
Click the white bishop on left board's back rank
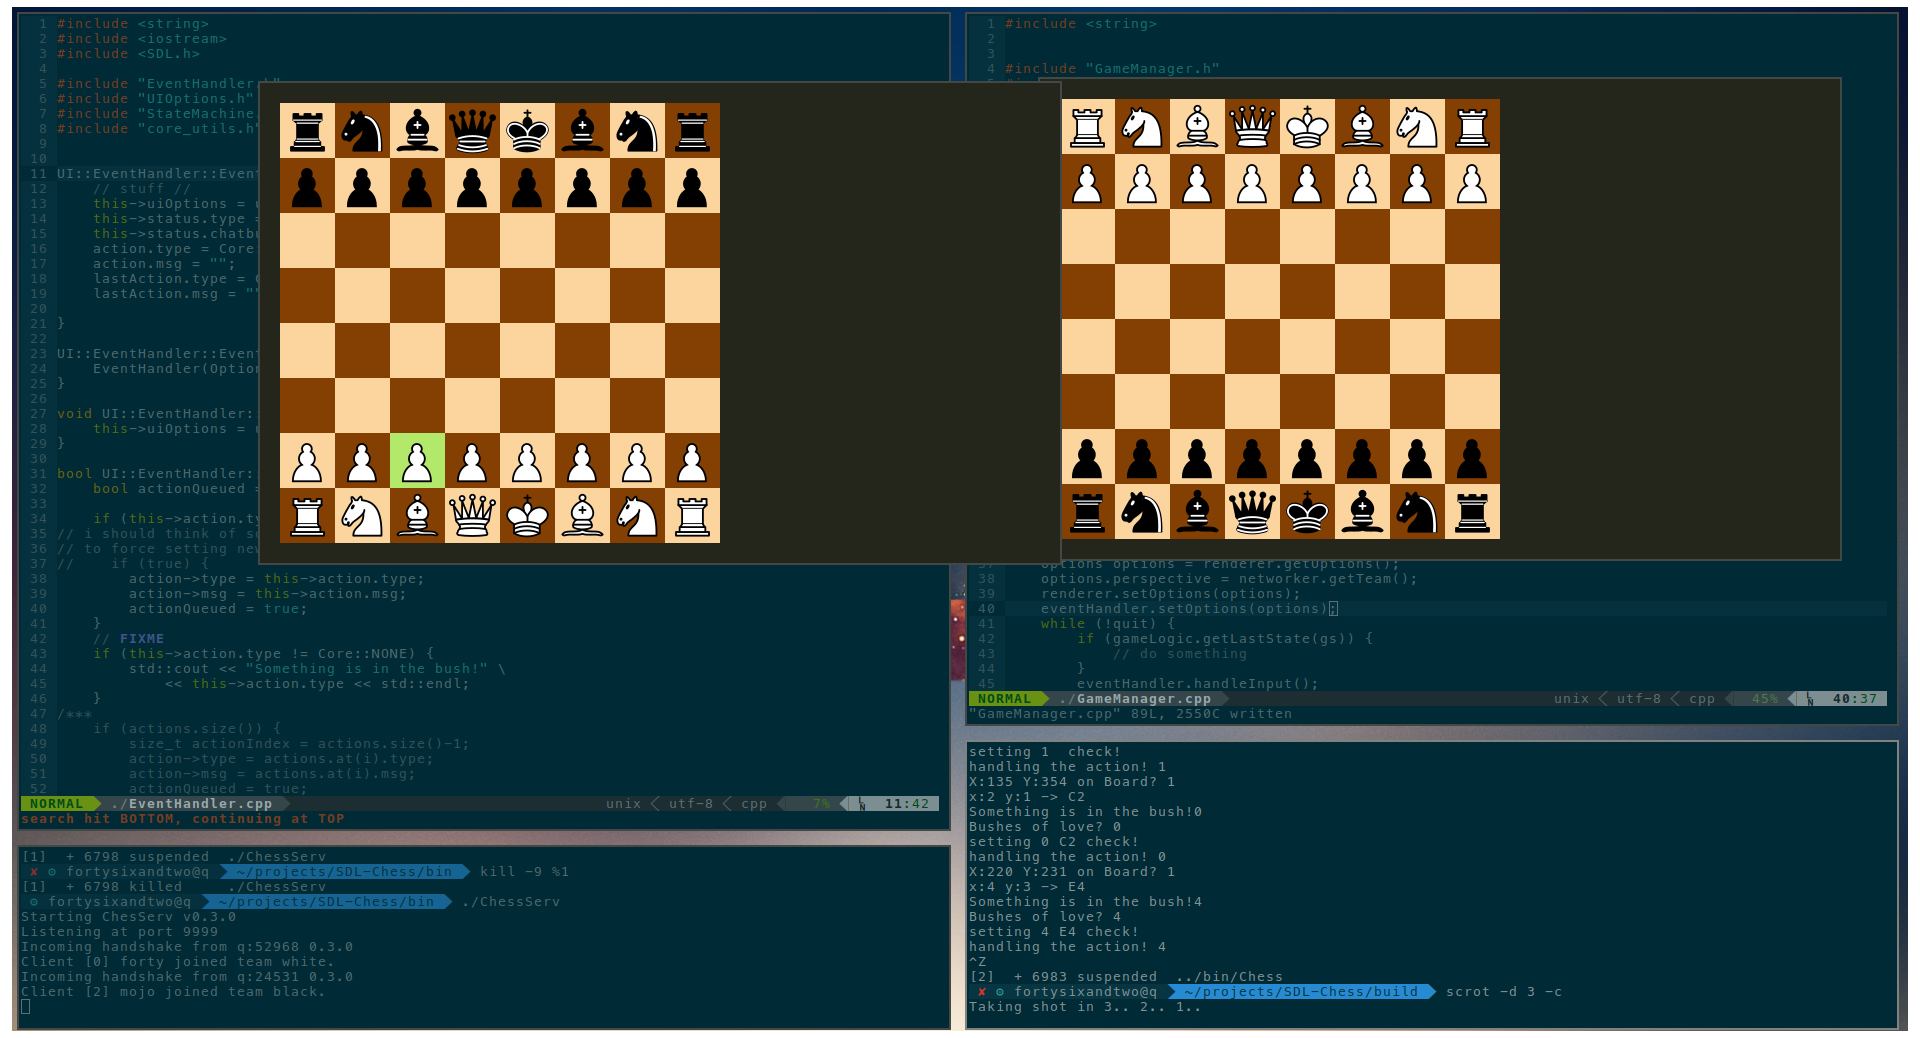pos(417,516)
